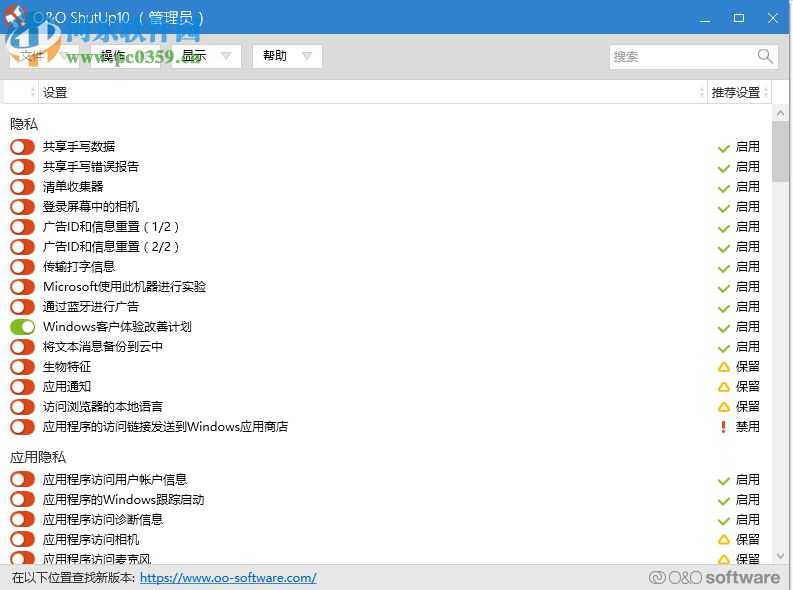Click green checkmark for 应用程序访问用户帐户信息
This screenshot has height=590, width=793.
point(724,481)
